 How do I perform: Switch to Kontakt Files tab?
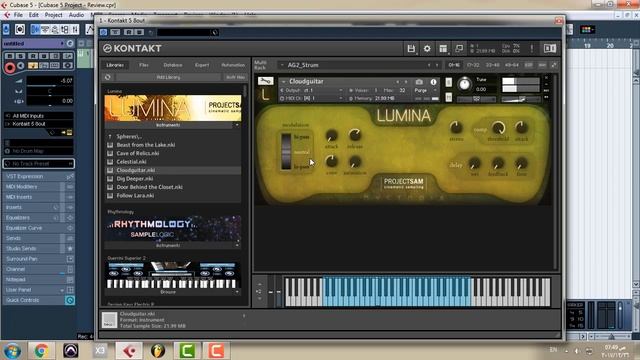[144, 65]
